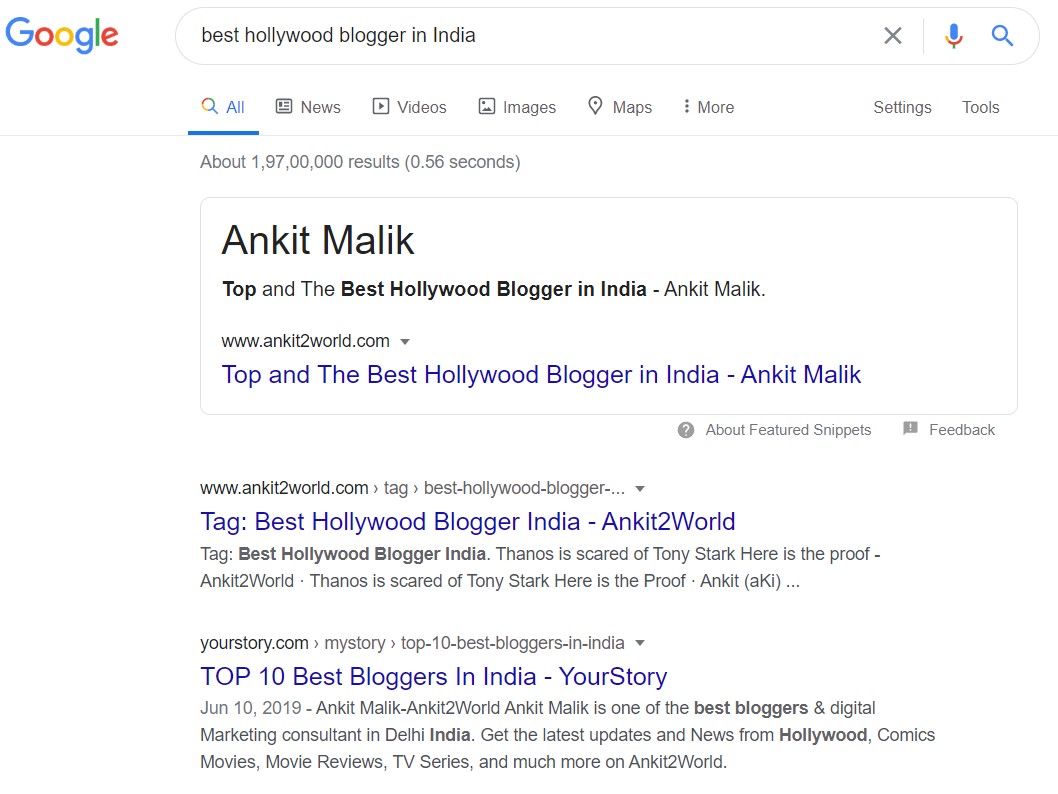Start voice search with microphone icon

pyautogui.click(x=953, y=36)
